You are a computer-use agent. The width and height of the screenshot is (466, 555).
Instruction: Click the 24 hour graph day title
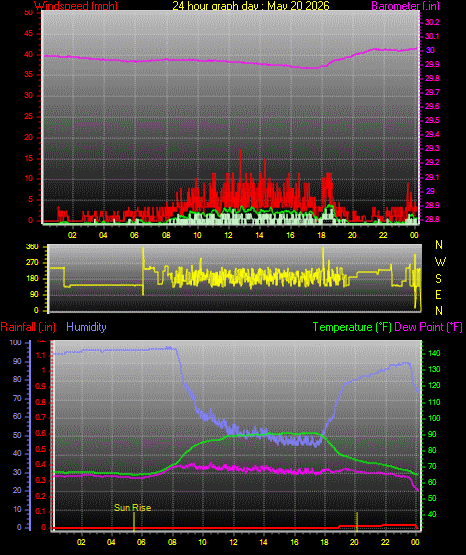pyautogui.click(x=251, y=5)
